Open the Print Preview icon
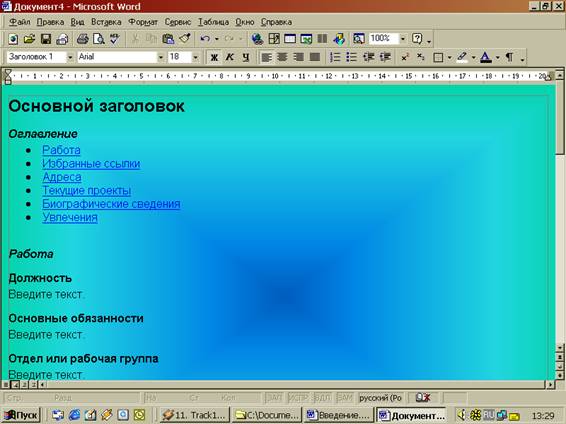This screenshot has width=566, height=424. (99, 39)
